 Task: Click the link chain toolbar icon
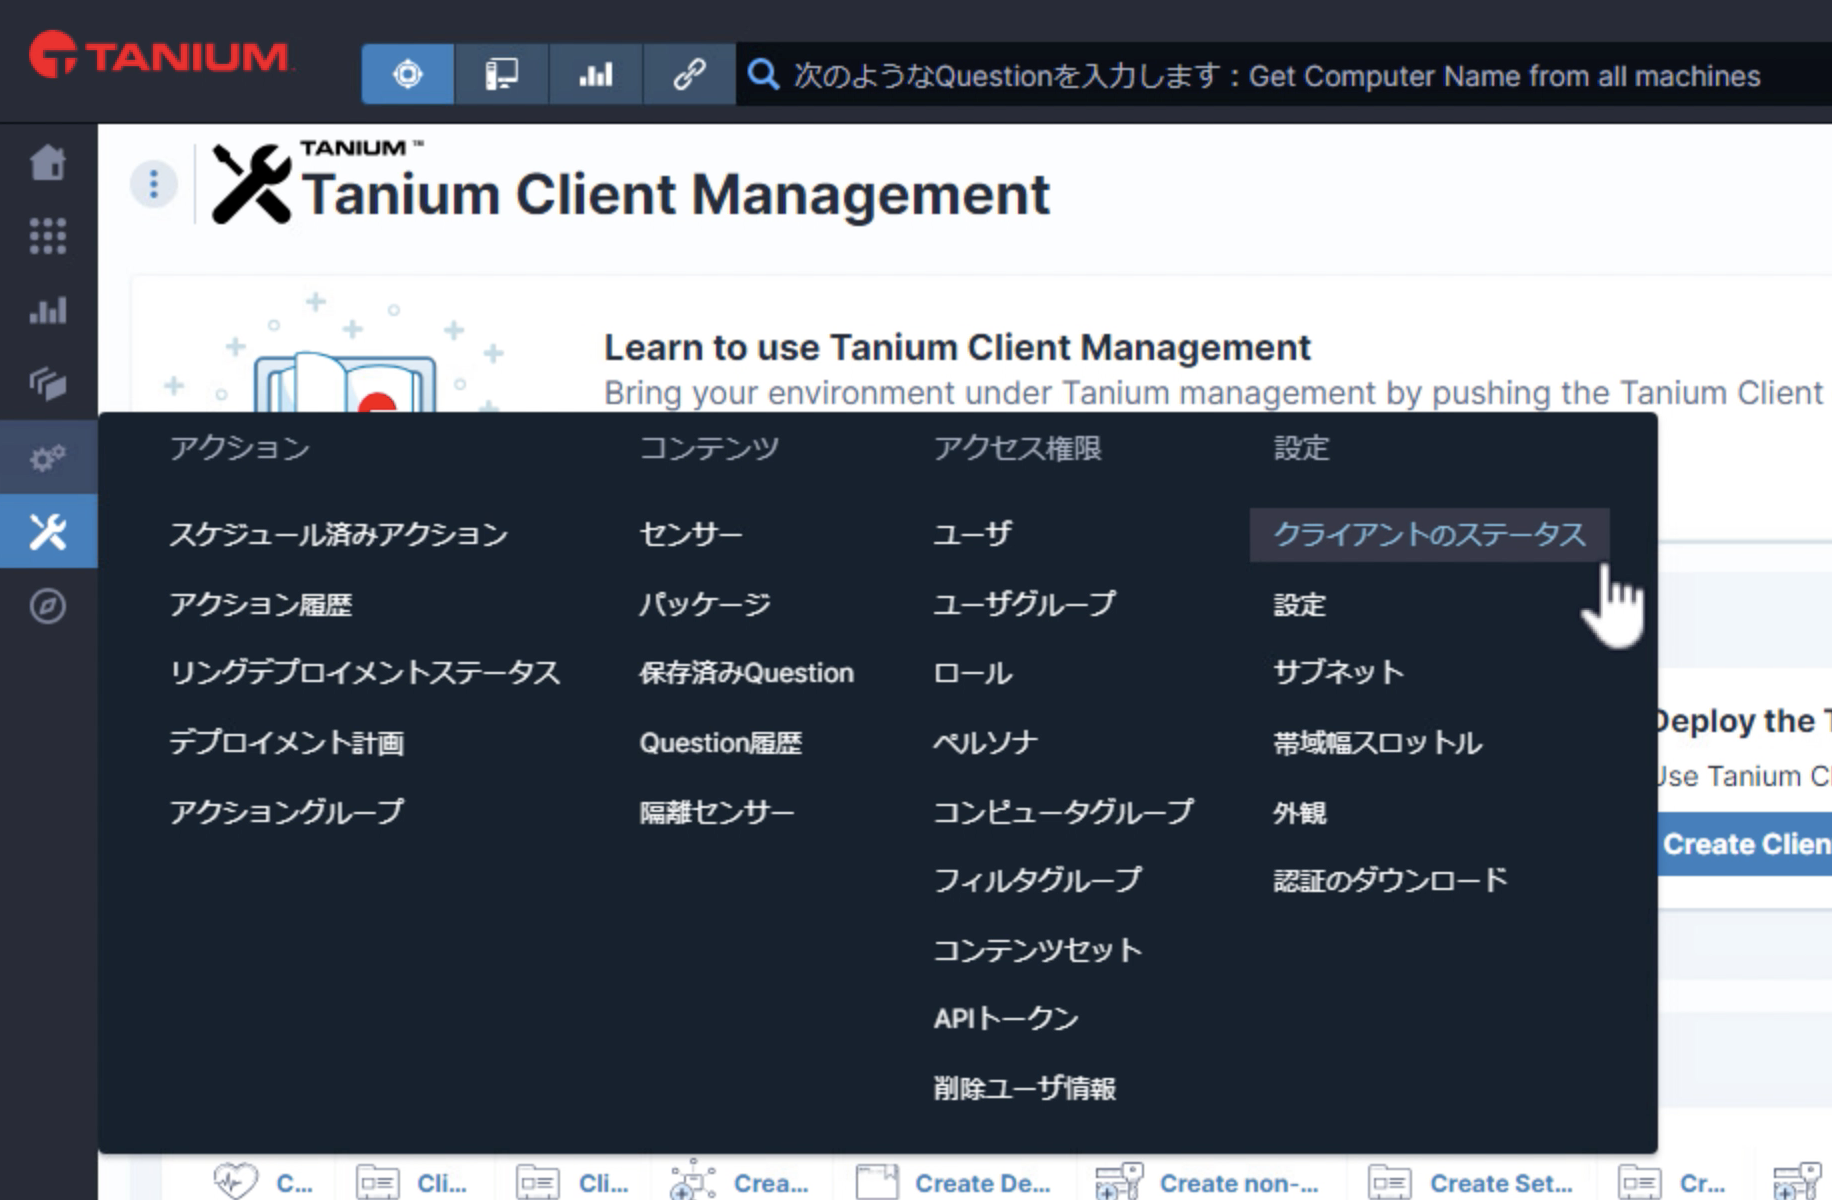689,74
